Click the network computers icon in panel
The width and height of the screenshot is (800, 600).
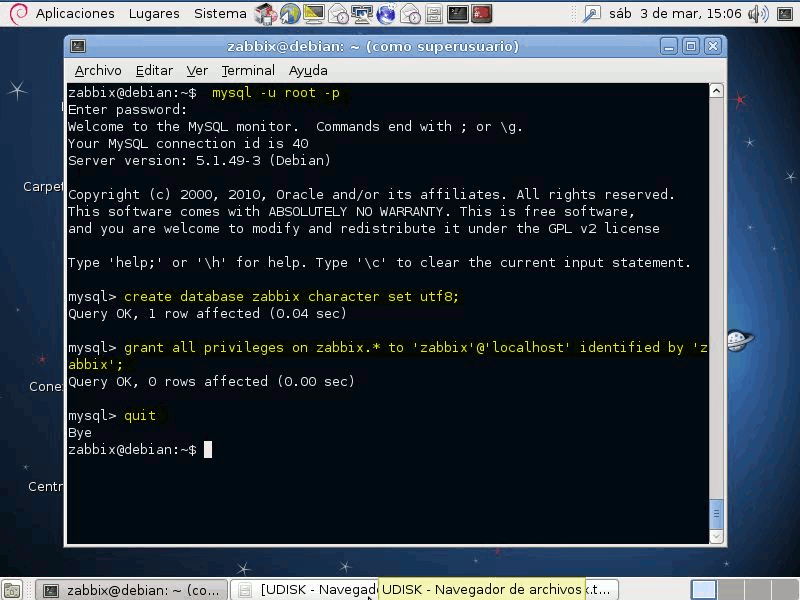pos(361,14)
